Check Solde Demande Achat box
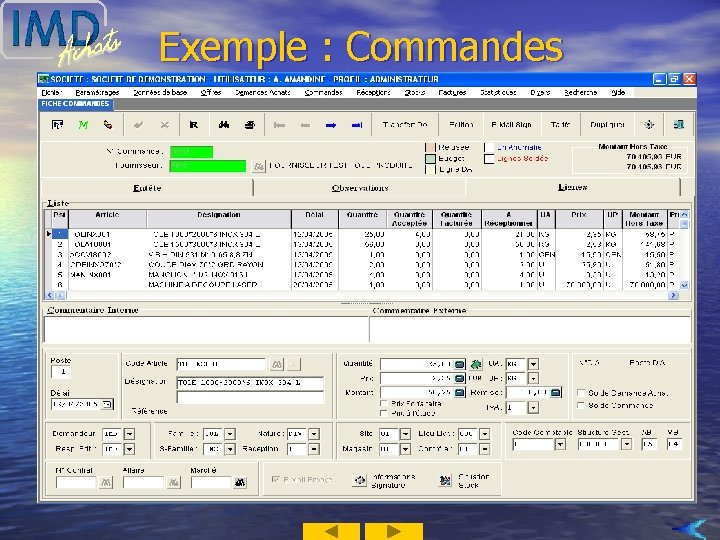Viewport: 720px width, 540px height. [x=581, y=393]
